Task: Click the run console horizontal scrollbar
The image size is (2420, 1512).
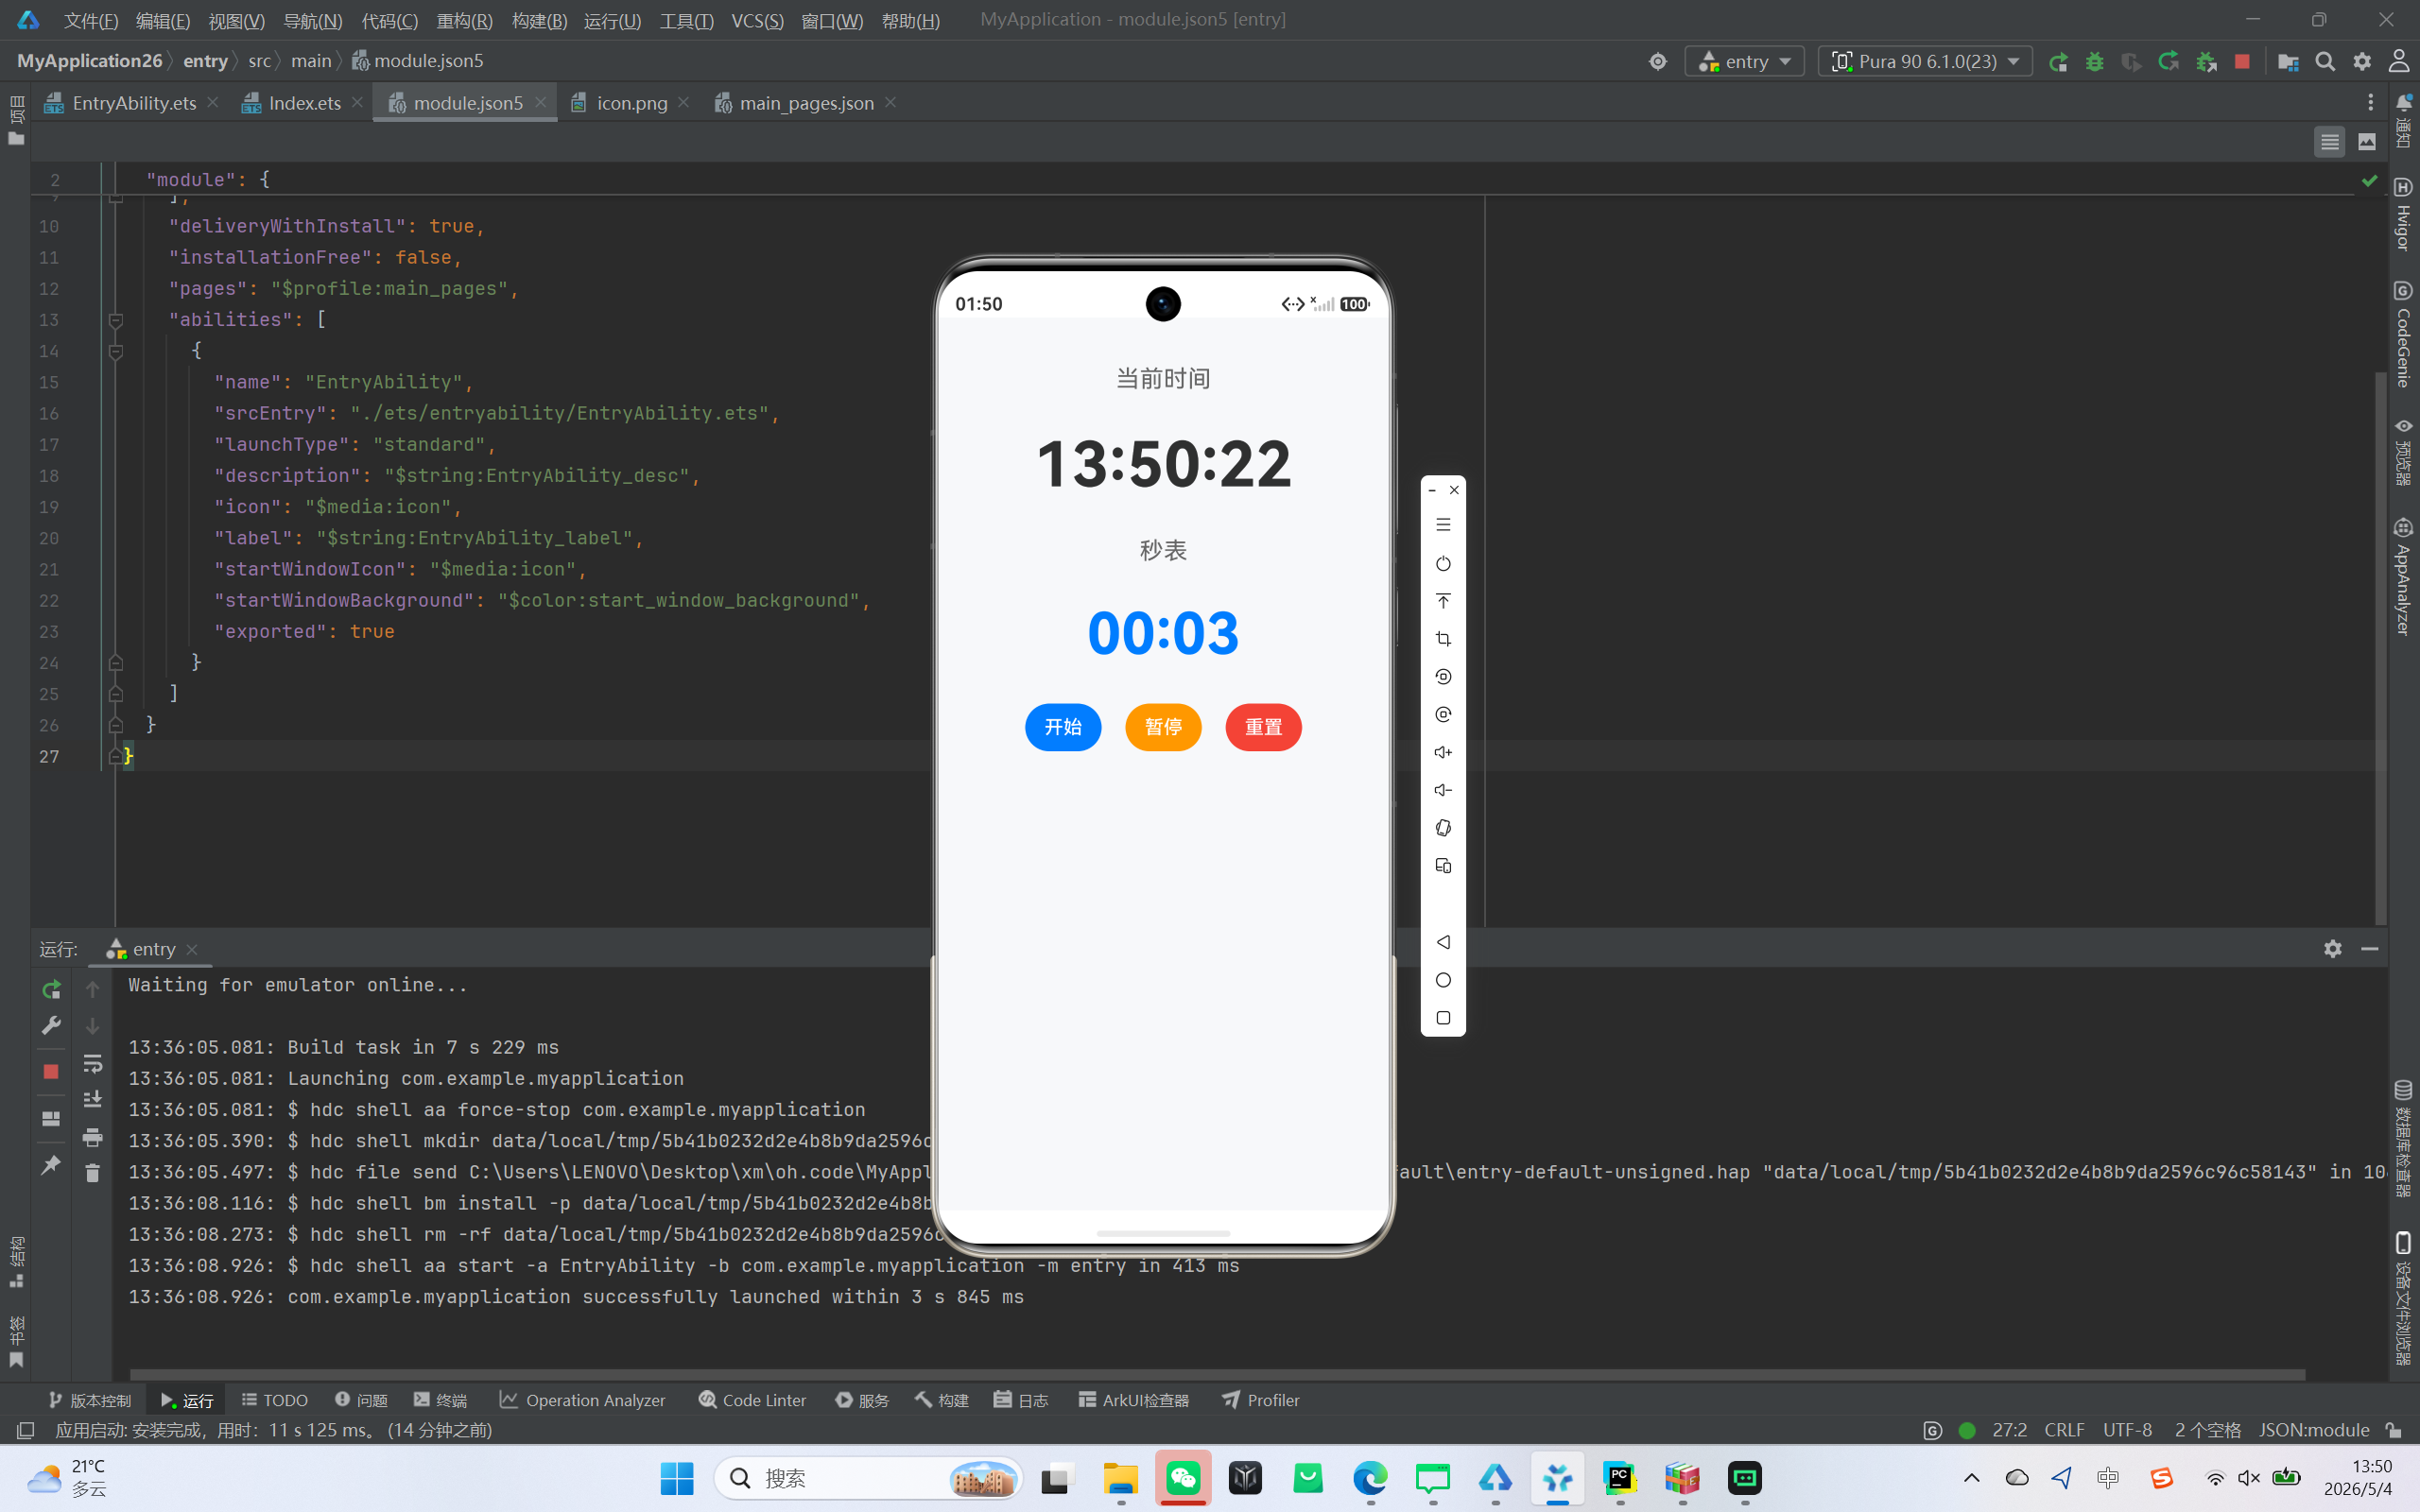Action: click(1217, 1375)
